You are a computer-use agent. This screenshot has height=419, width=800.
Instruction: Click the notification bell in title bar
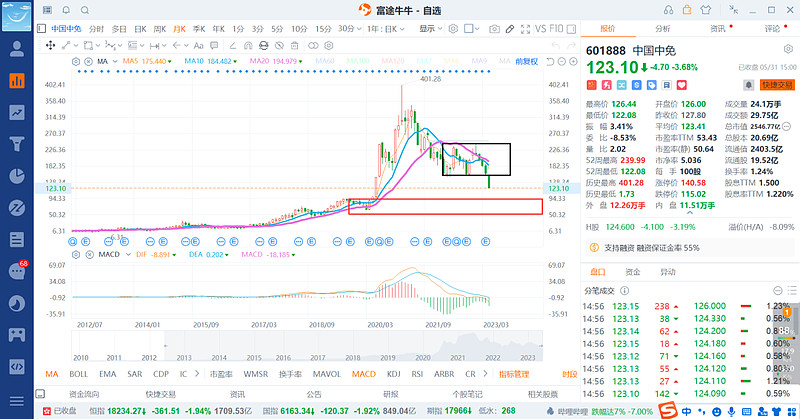[x=66, y=10]
